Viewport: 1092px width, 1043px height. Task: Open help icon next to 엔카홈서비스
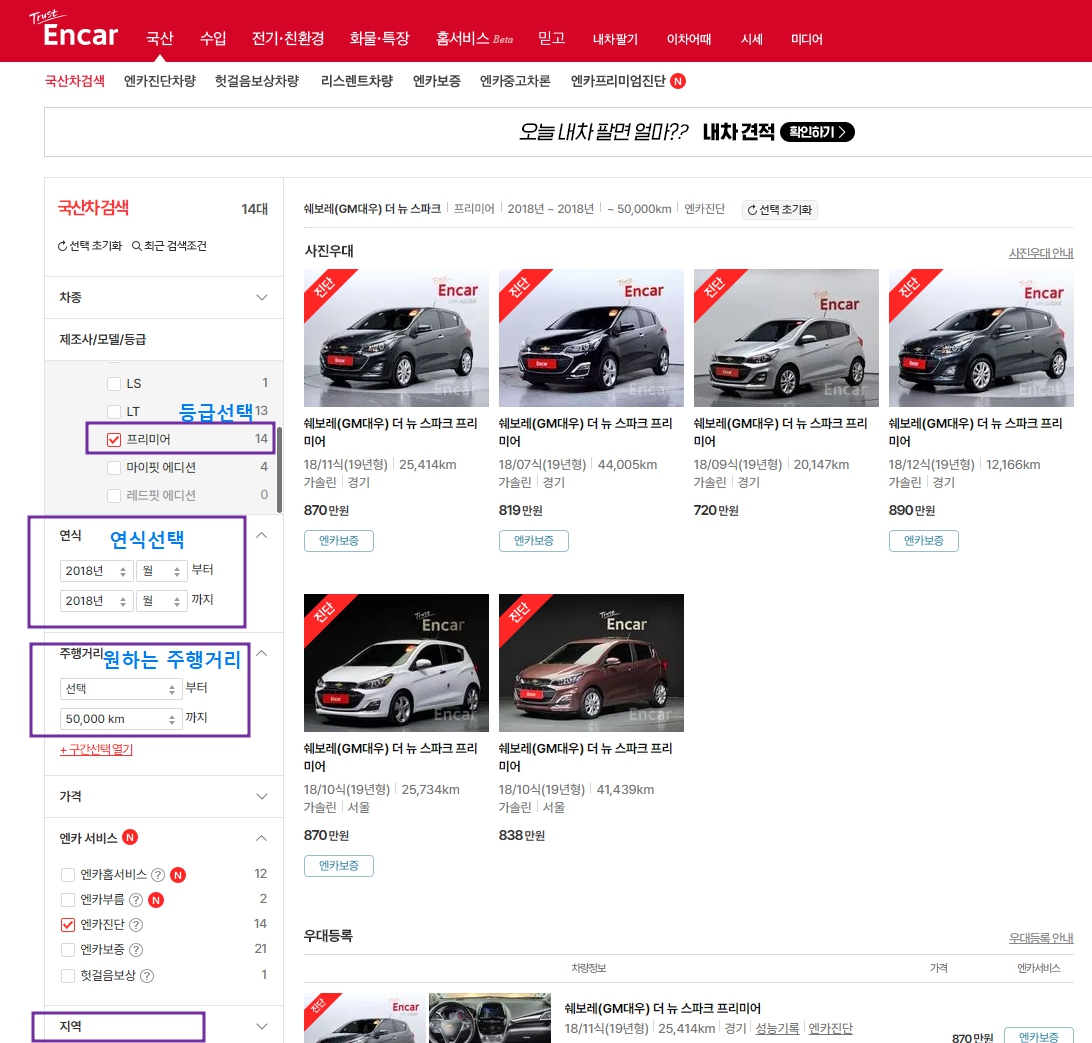[158, 875]
